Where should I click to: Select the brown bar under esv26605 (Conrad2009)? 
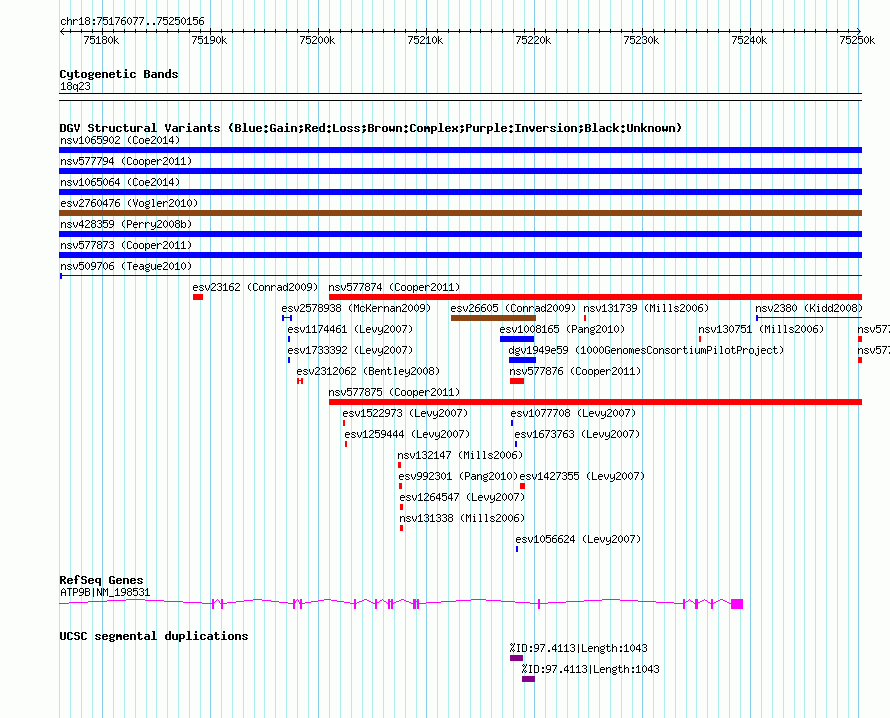pos(493,318)
